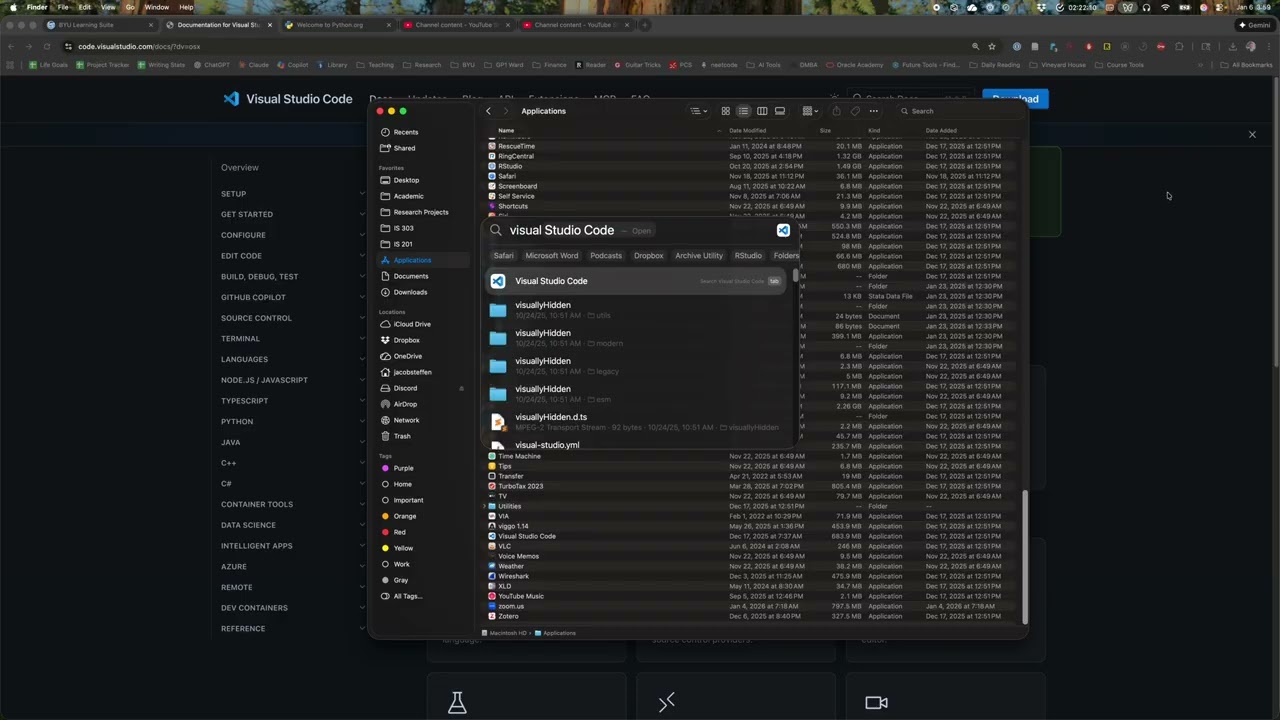
Task: Open AirDrop in Finder sidebar
Action: [405, 404]
